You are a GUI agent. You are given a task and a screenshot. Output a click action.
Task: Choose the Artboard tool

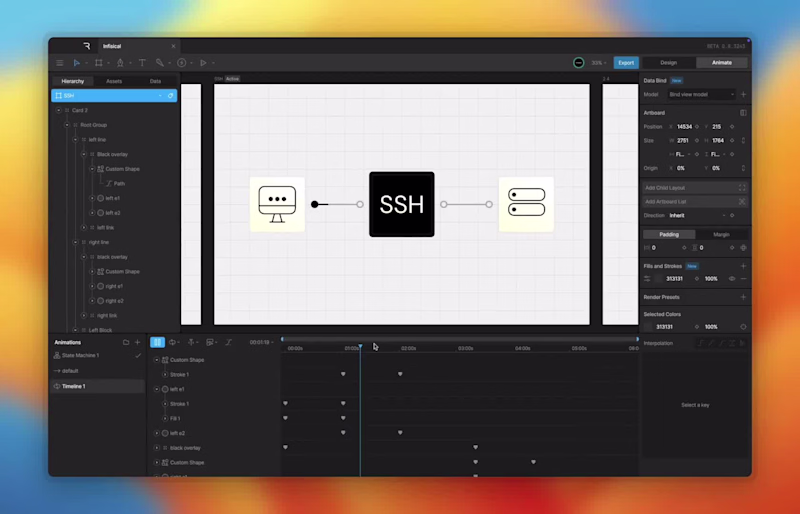coord(98,63)
